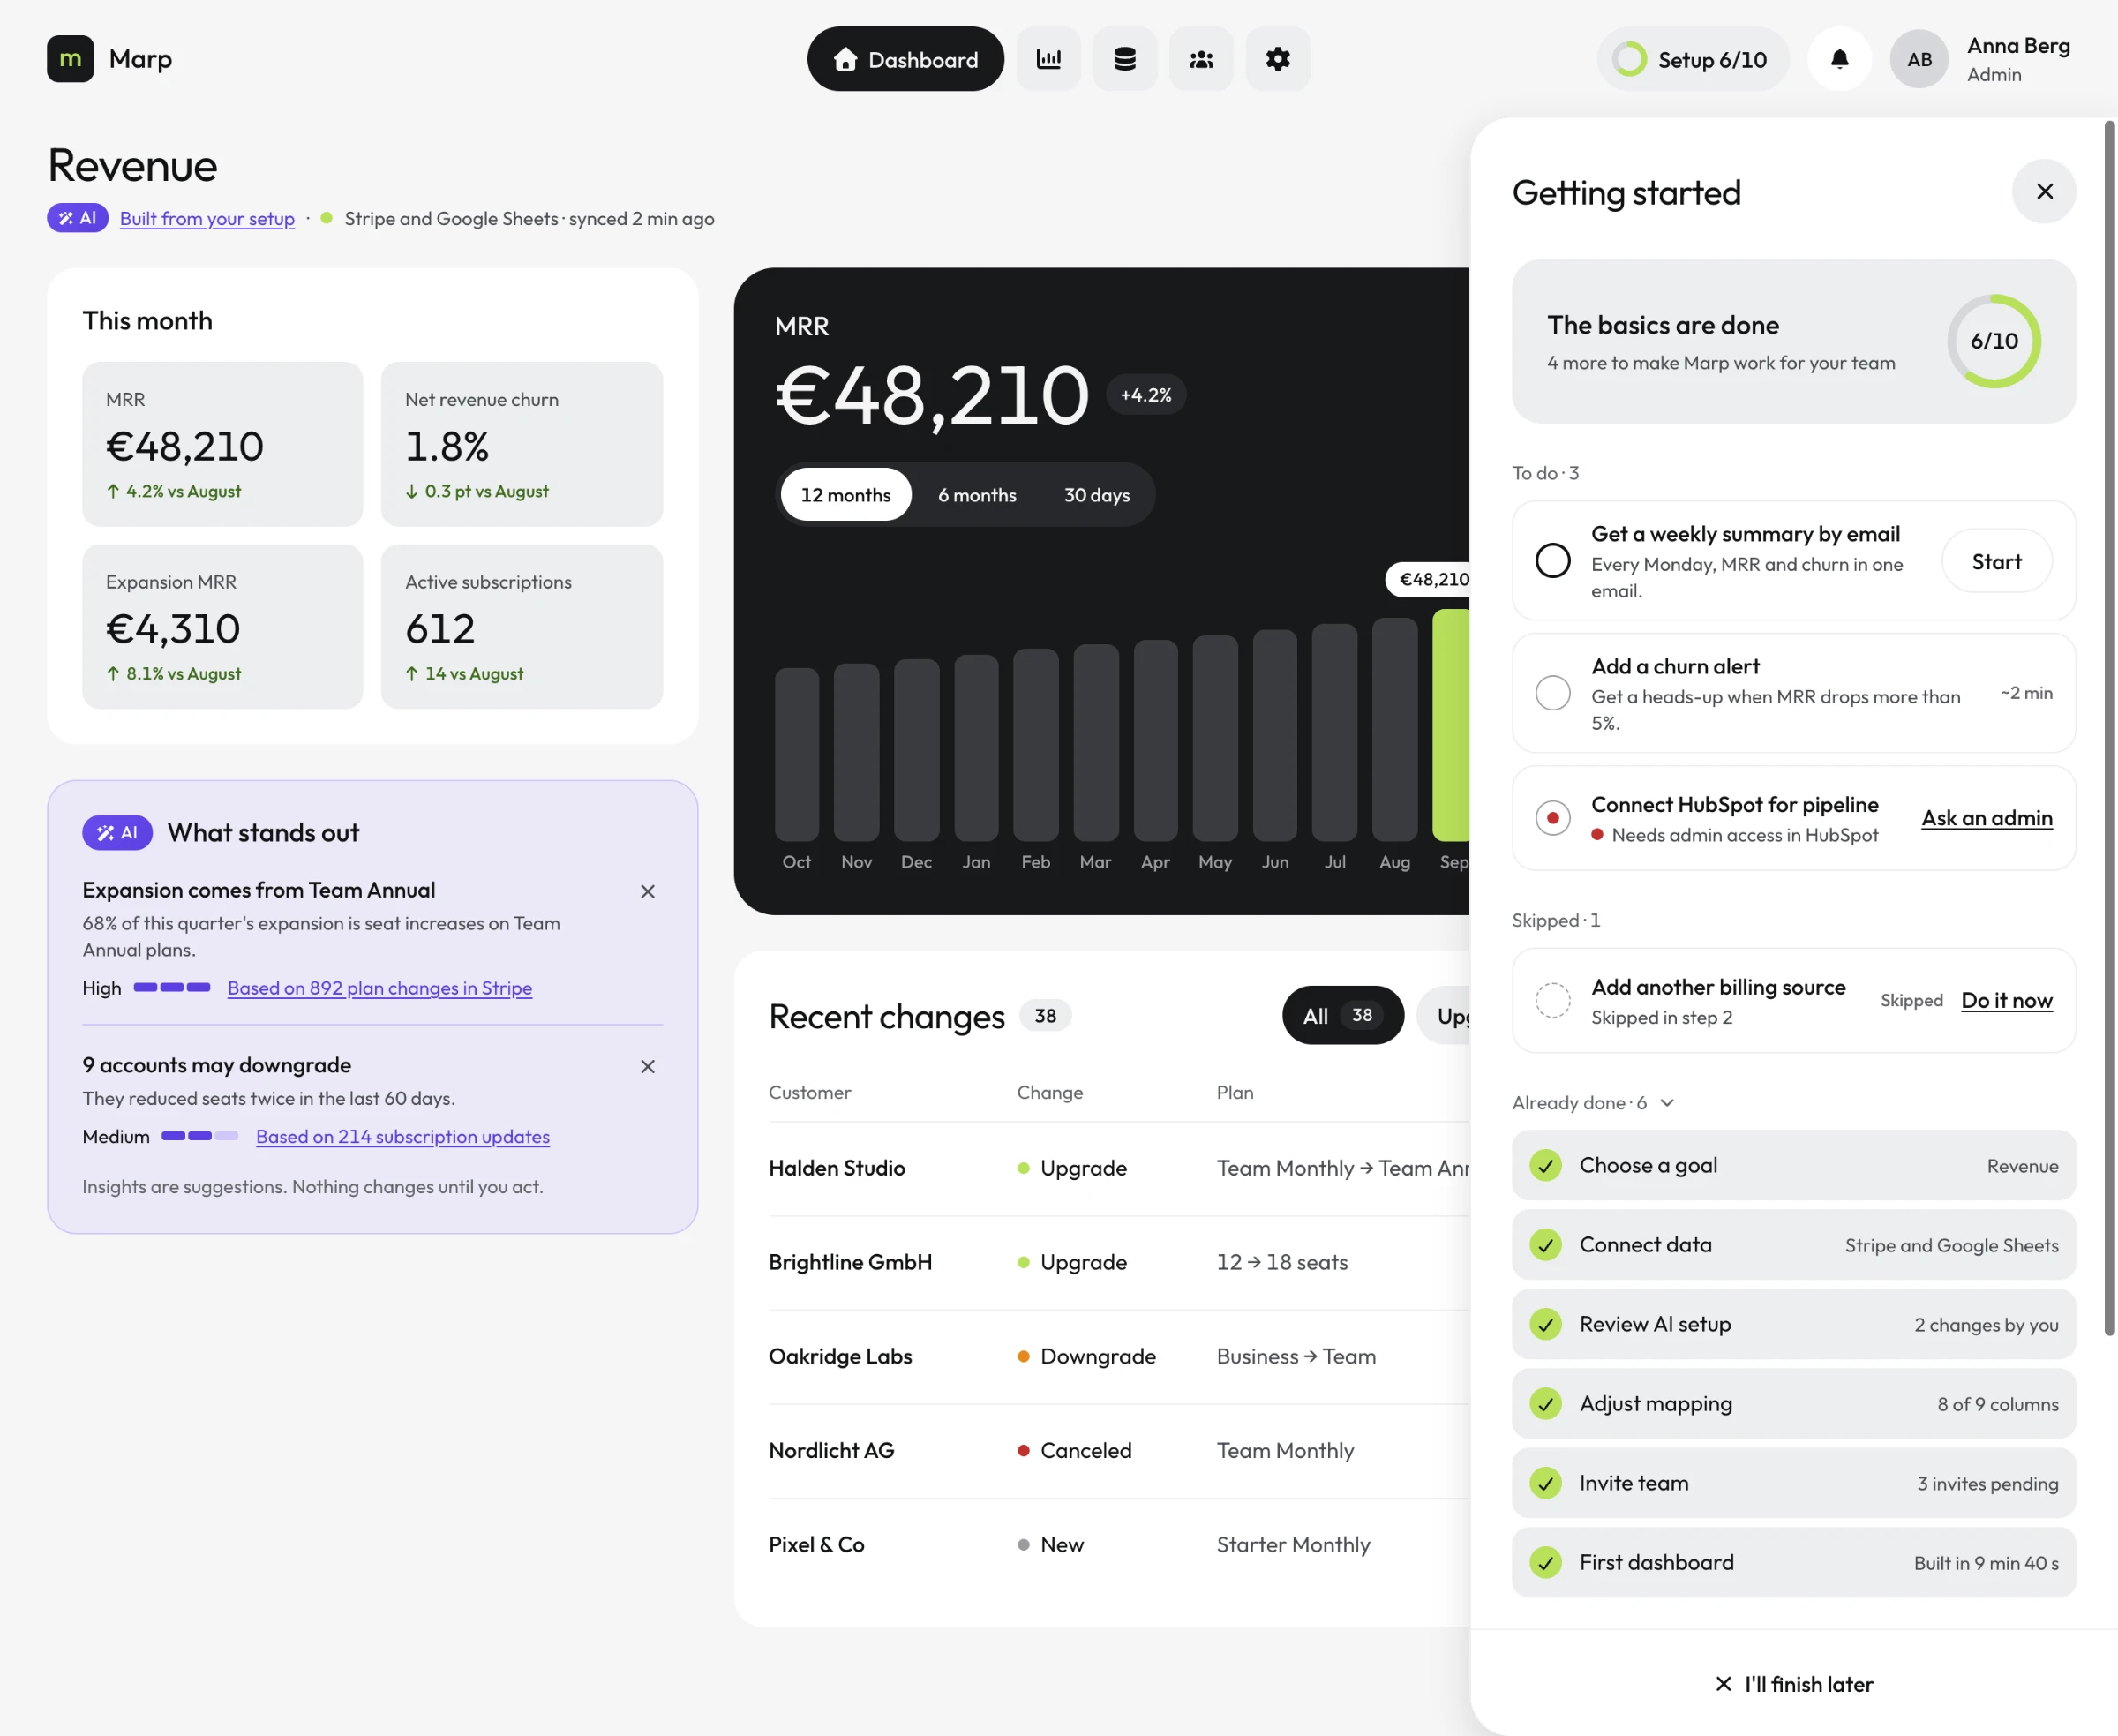Check off the Add a churn alert task
The height and width of the screenshot is (1736, 2118).
[x=1552, y=692]
